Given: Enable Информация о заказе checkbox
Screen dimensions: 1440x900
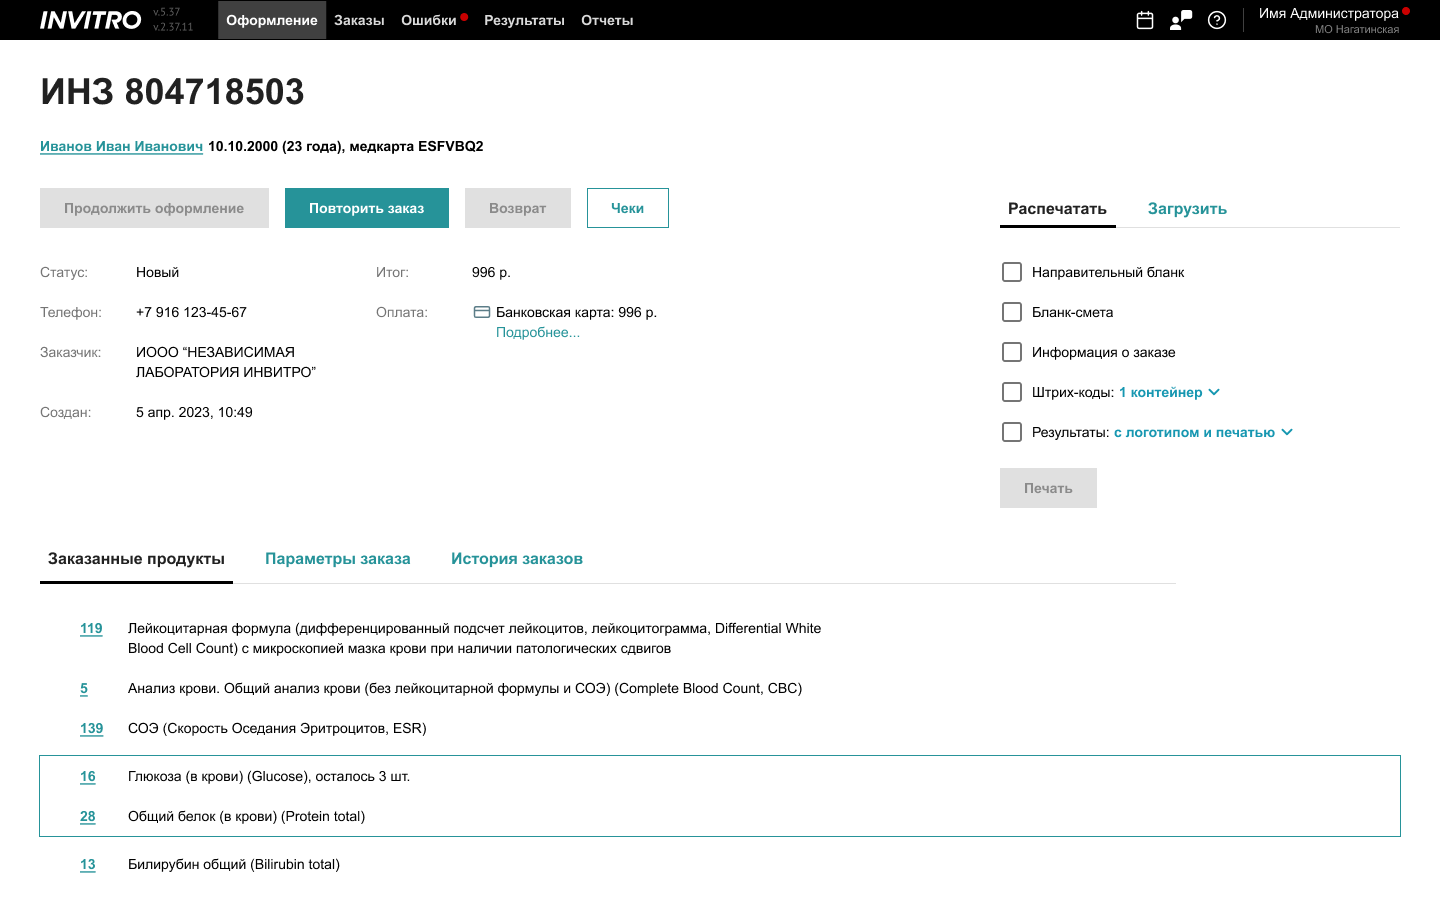Looking at the screenshot, I should [x=1012, y=352].
